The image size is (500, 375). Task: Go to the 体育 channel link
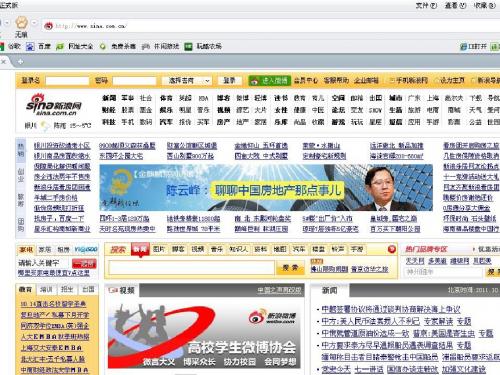pyautogui.click(x=166, y=98)
